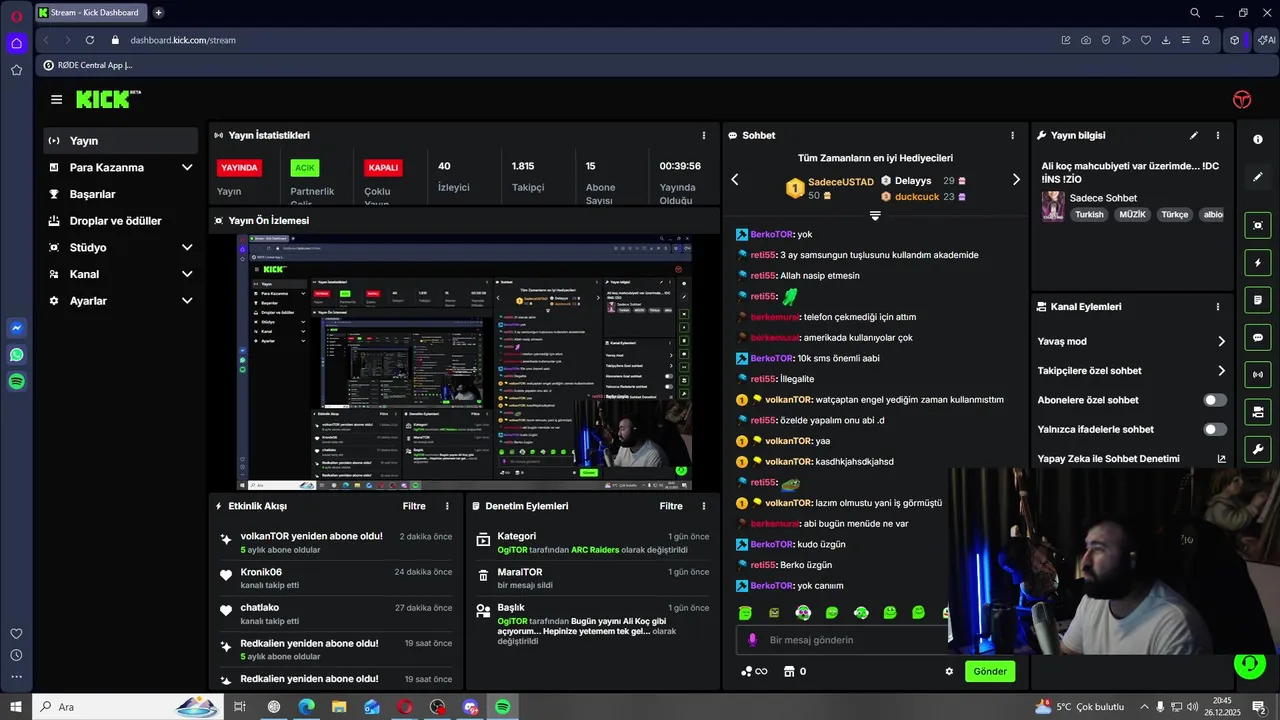The height and width of the screenshot is (720, 1280).
Task: Open the Windows Start button
Action: tap(16, 707)
